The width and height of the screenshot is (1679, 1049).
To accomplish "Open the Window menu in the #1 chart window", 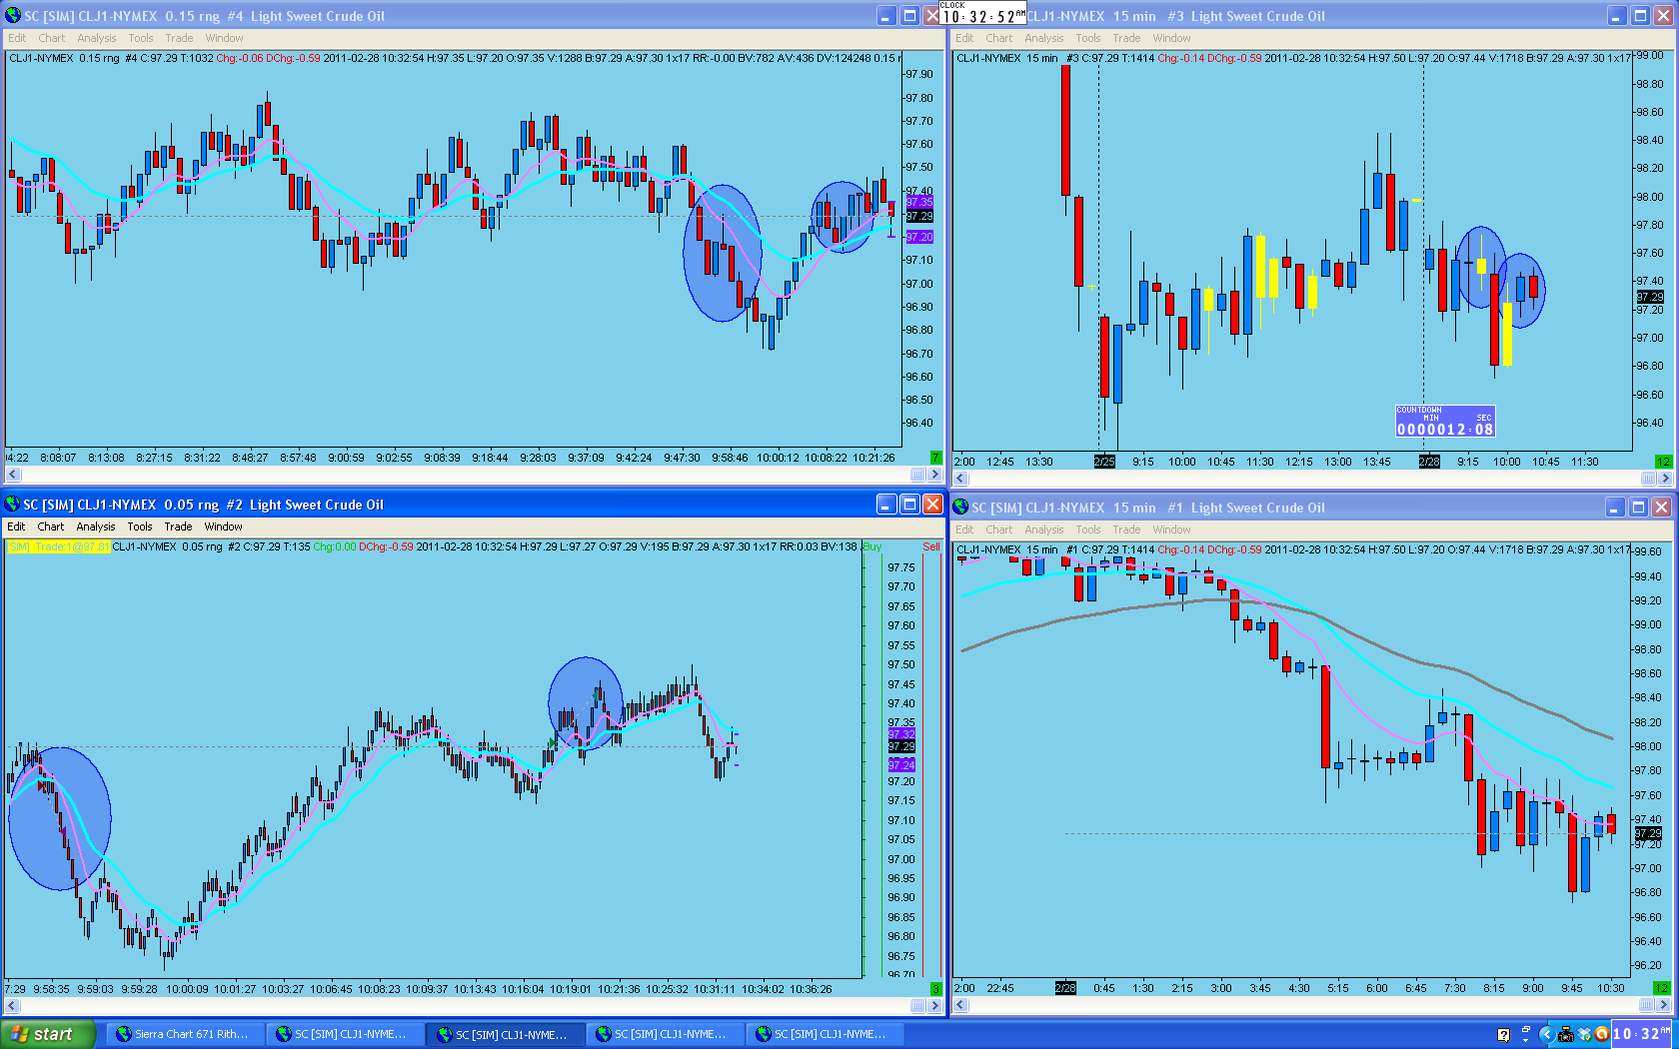I will click(x=1171, y=530).
